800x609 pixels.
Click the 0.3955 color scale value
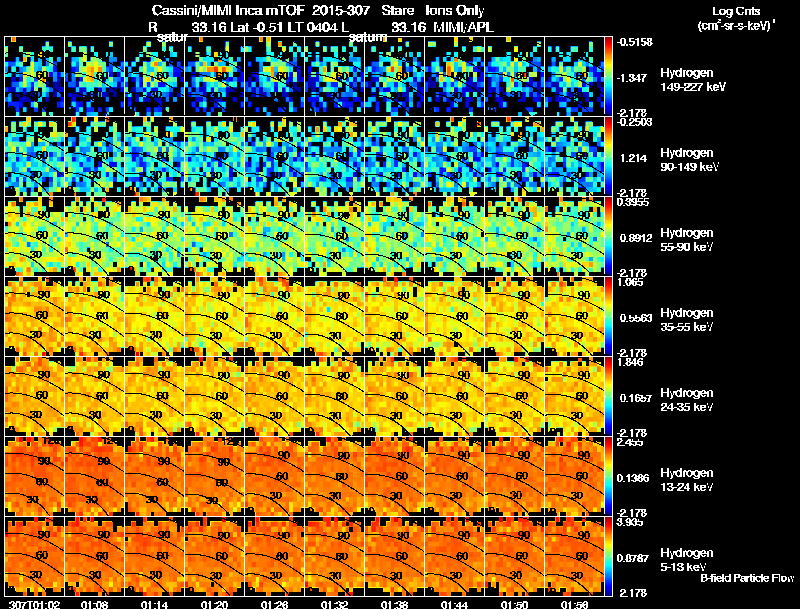click(633, 202)
